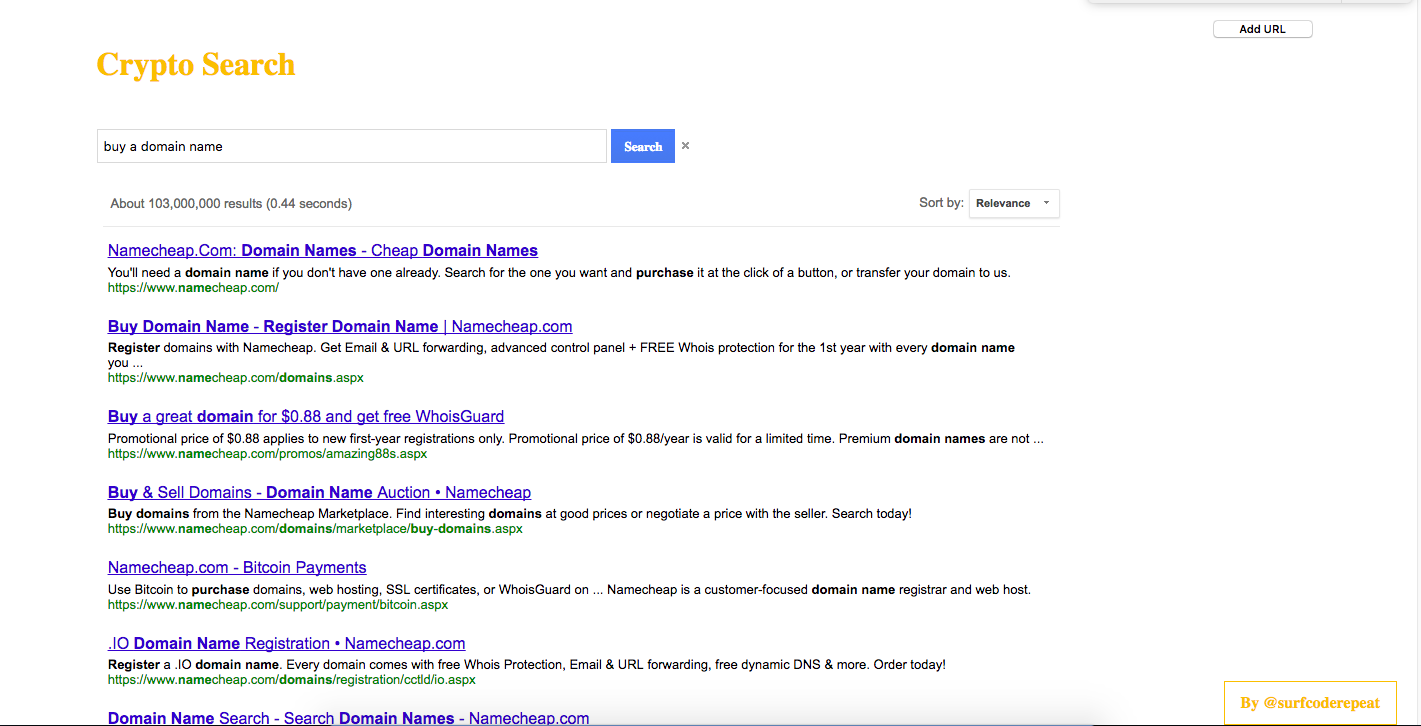Click snippet 'Use Bitcoin to purchase domains'
This screenshot has width=1421, height=726.
(x=569, y=590)
